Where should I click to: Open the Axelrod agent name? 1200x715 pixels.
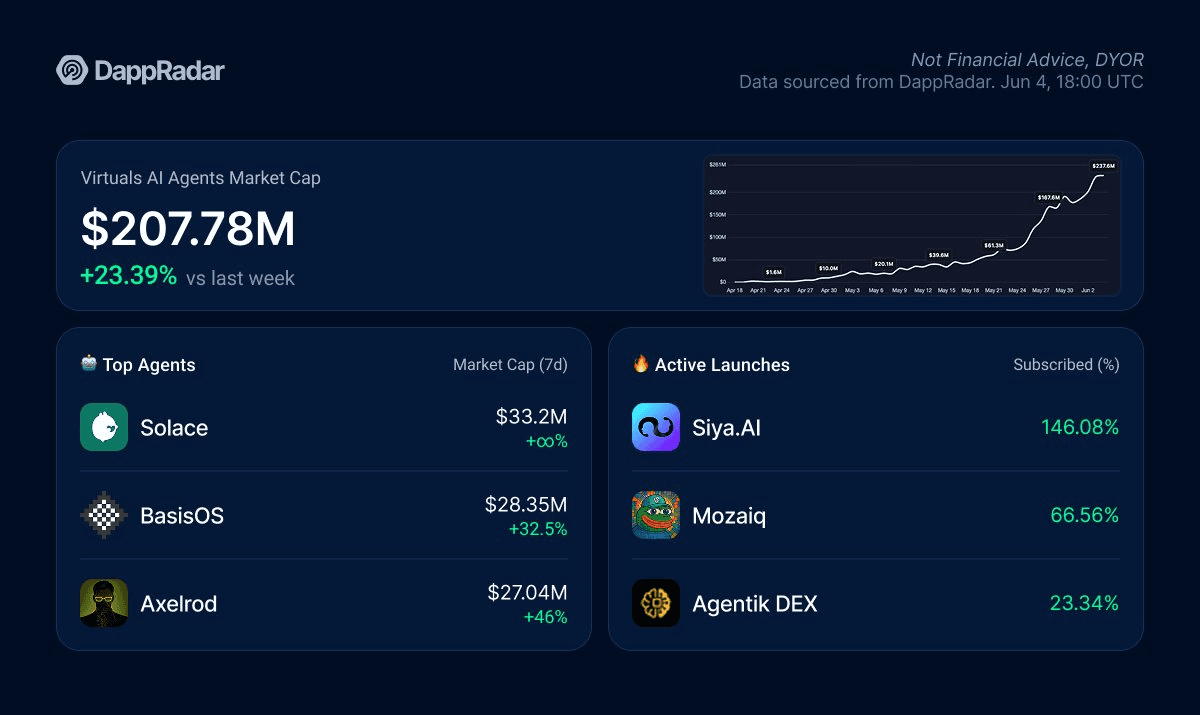point(178,604)
